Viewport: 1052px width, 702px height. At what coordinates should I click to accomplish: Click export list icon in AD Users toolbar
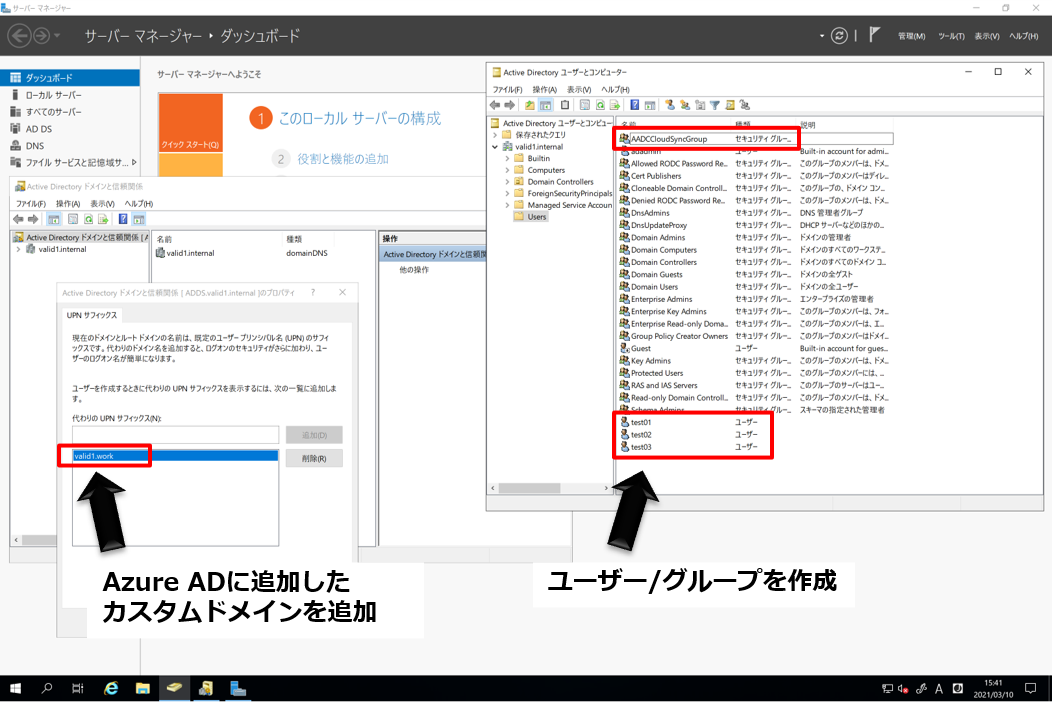(x=615, y=105)
